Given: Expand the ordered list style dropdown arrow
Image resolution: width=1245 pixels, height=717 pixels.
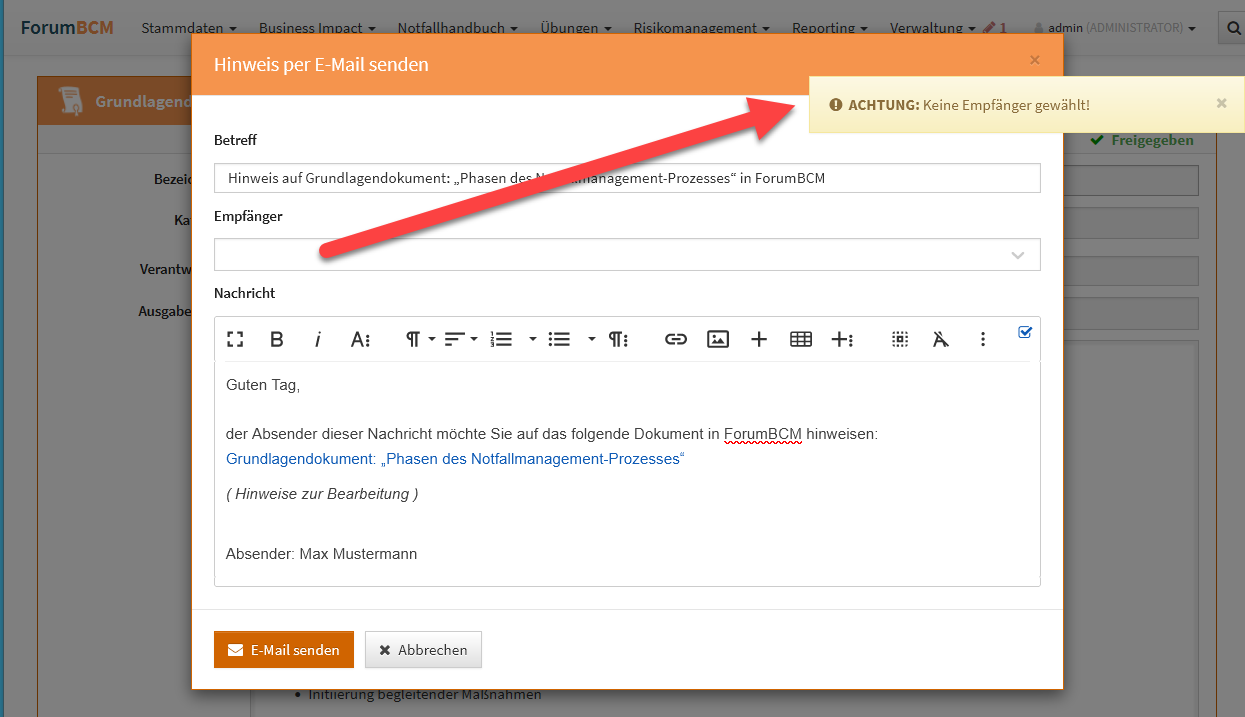Looking at the screenshot, I should [x=533, y=339].
